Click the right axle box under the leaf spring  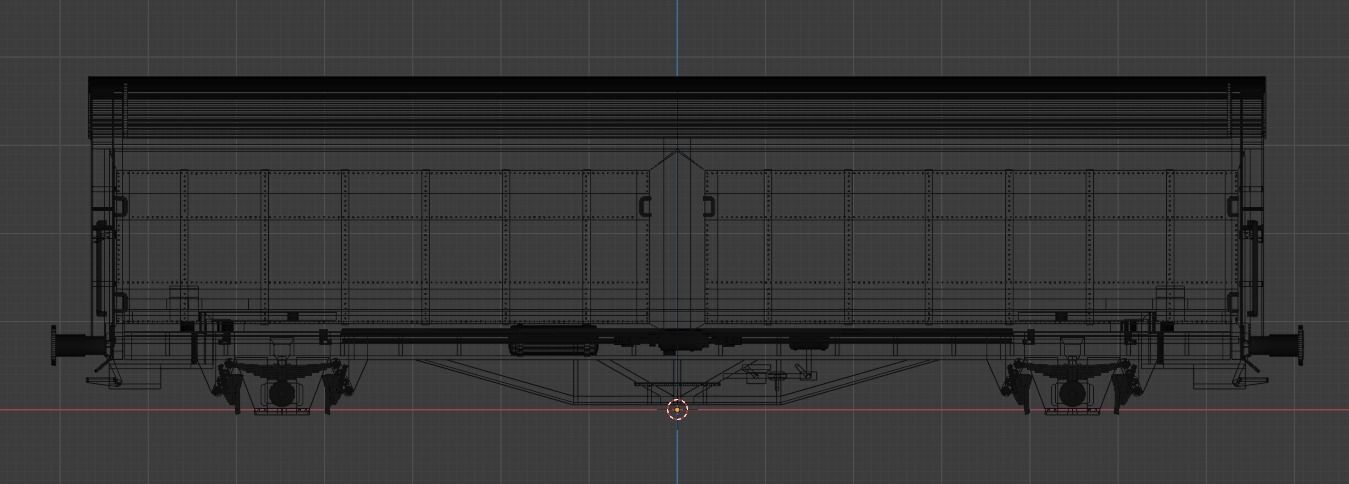[1071, 394]
